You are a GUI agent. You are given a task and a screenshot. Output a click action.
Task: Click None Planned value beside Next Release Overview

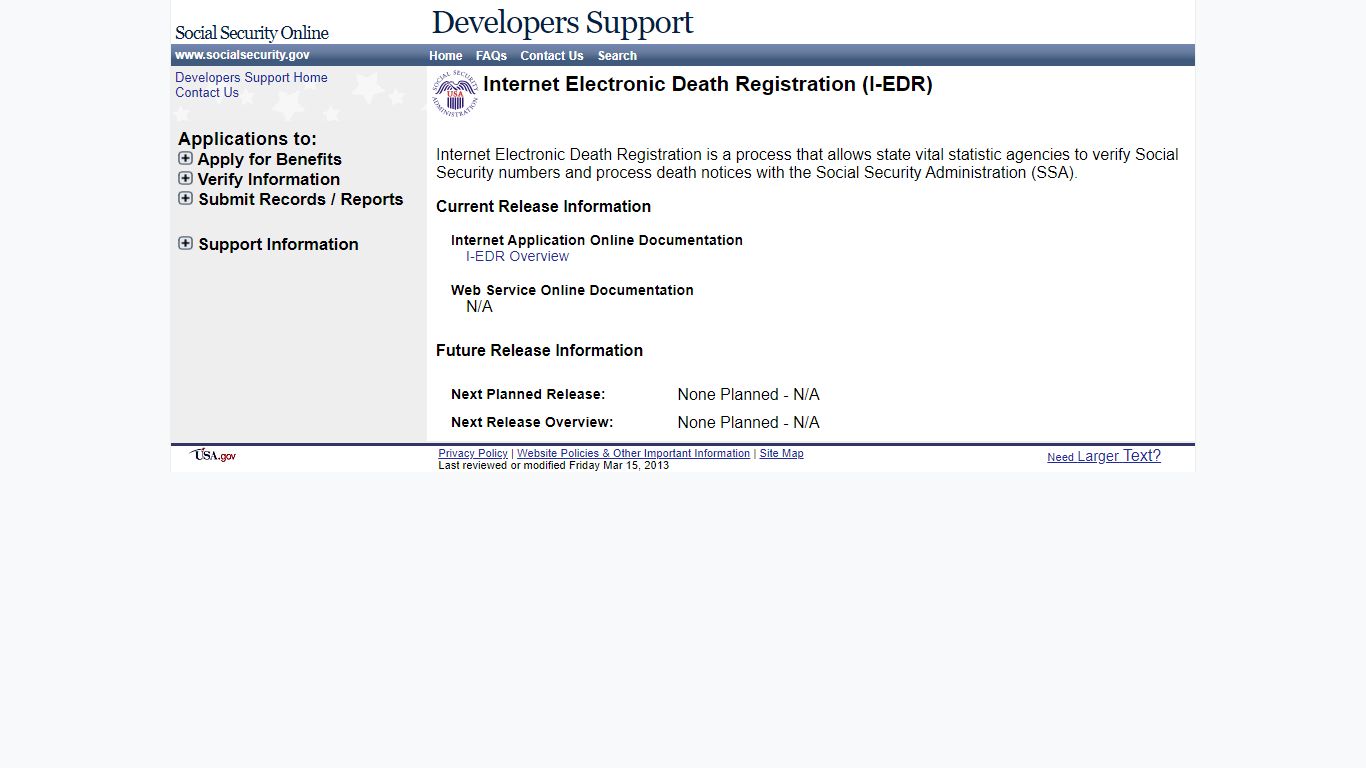748,423
